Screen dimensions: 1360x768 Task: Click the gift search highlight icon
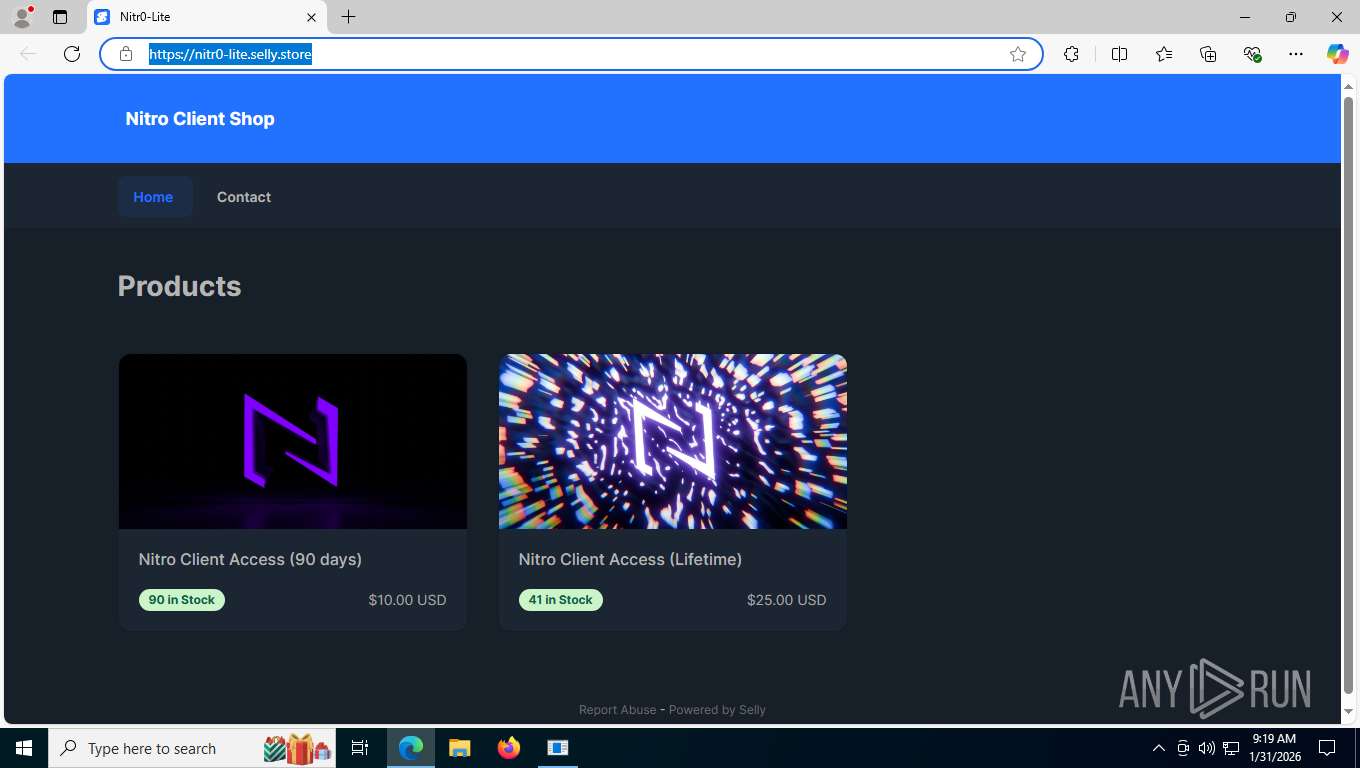click(297, 748)
